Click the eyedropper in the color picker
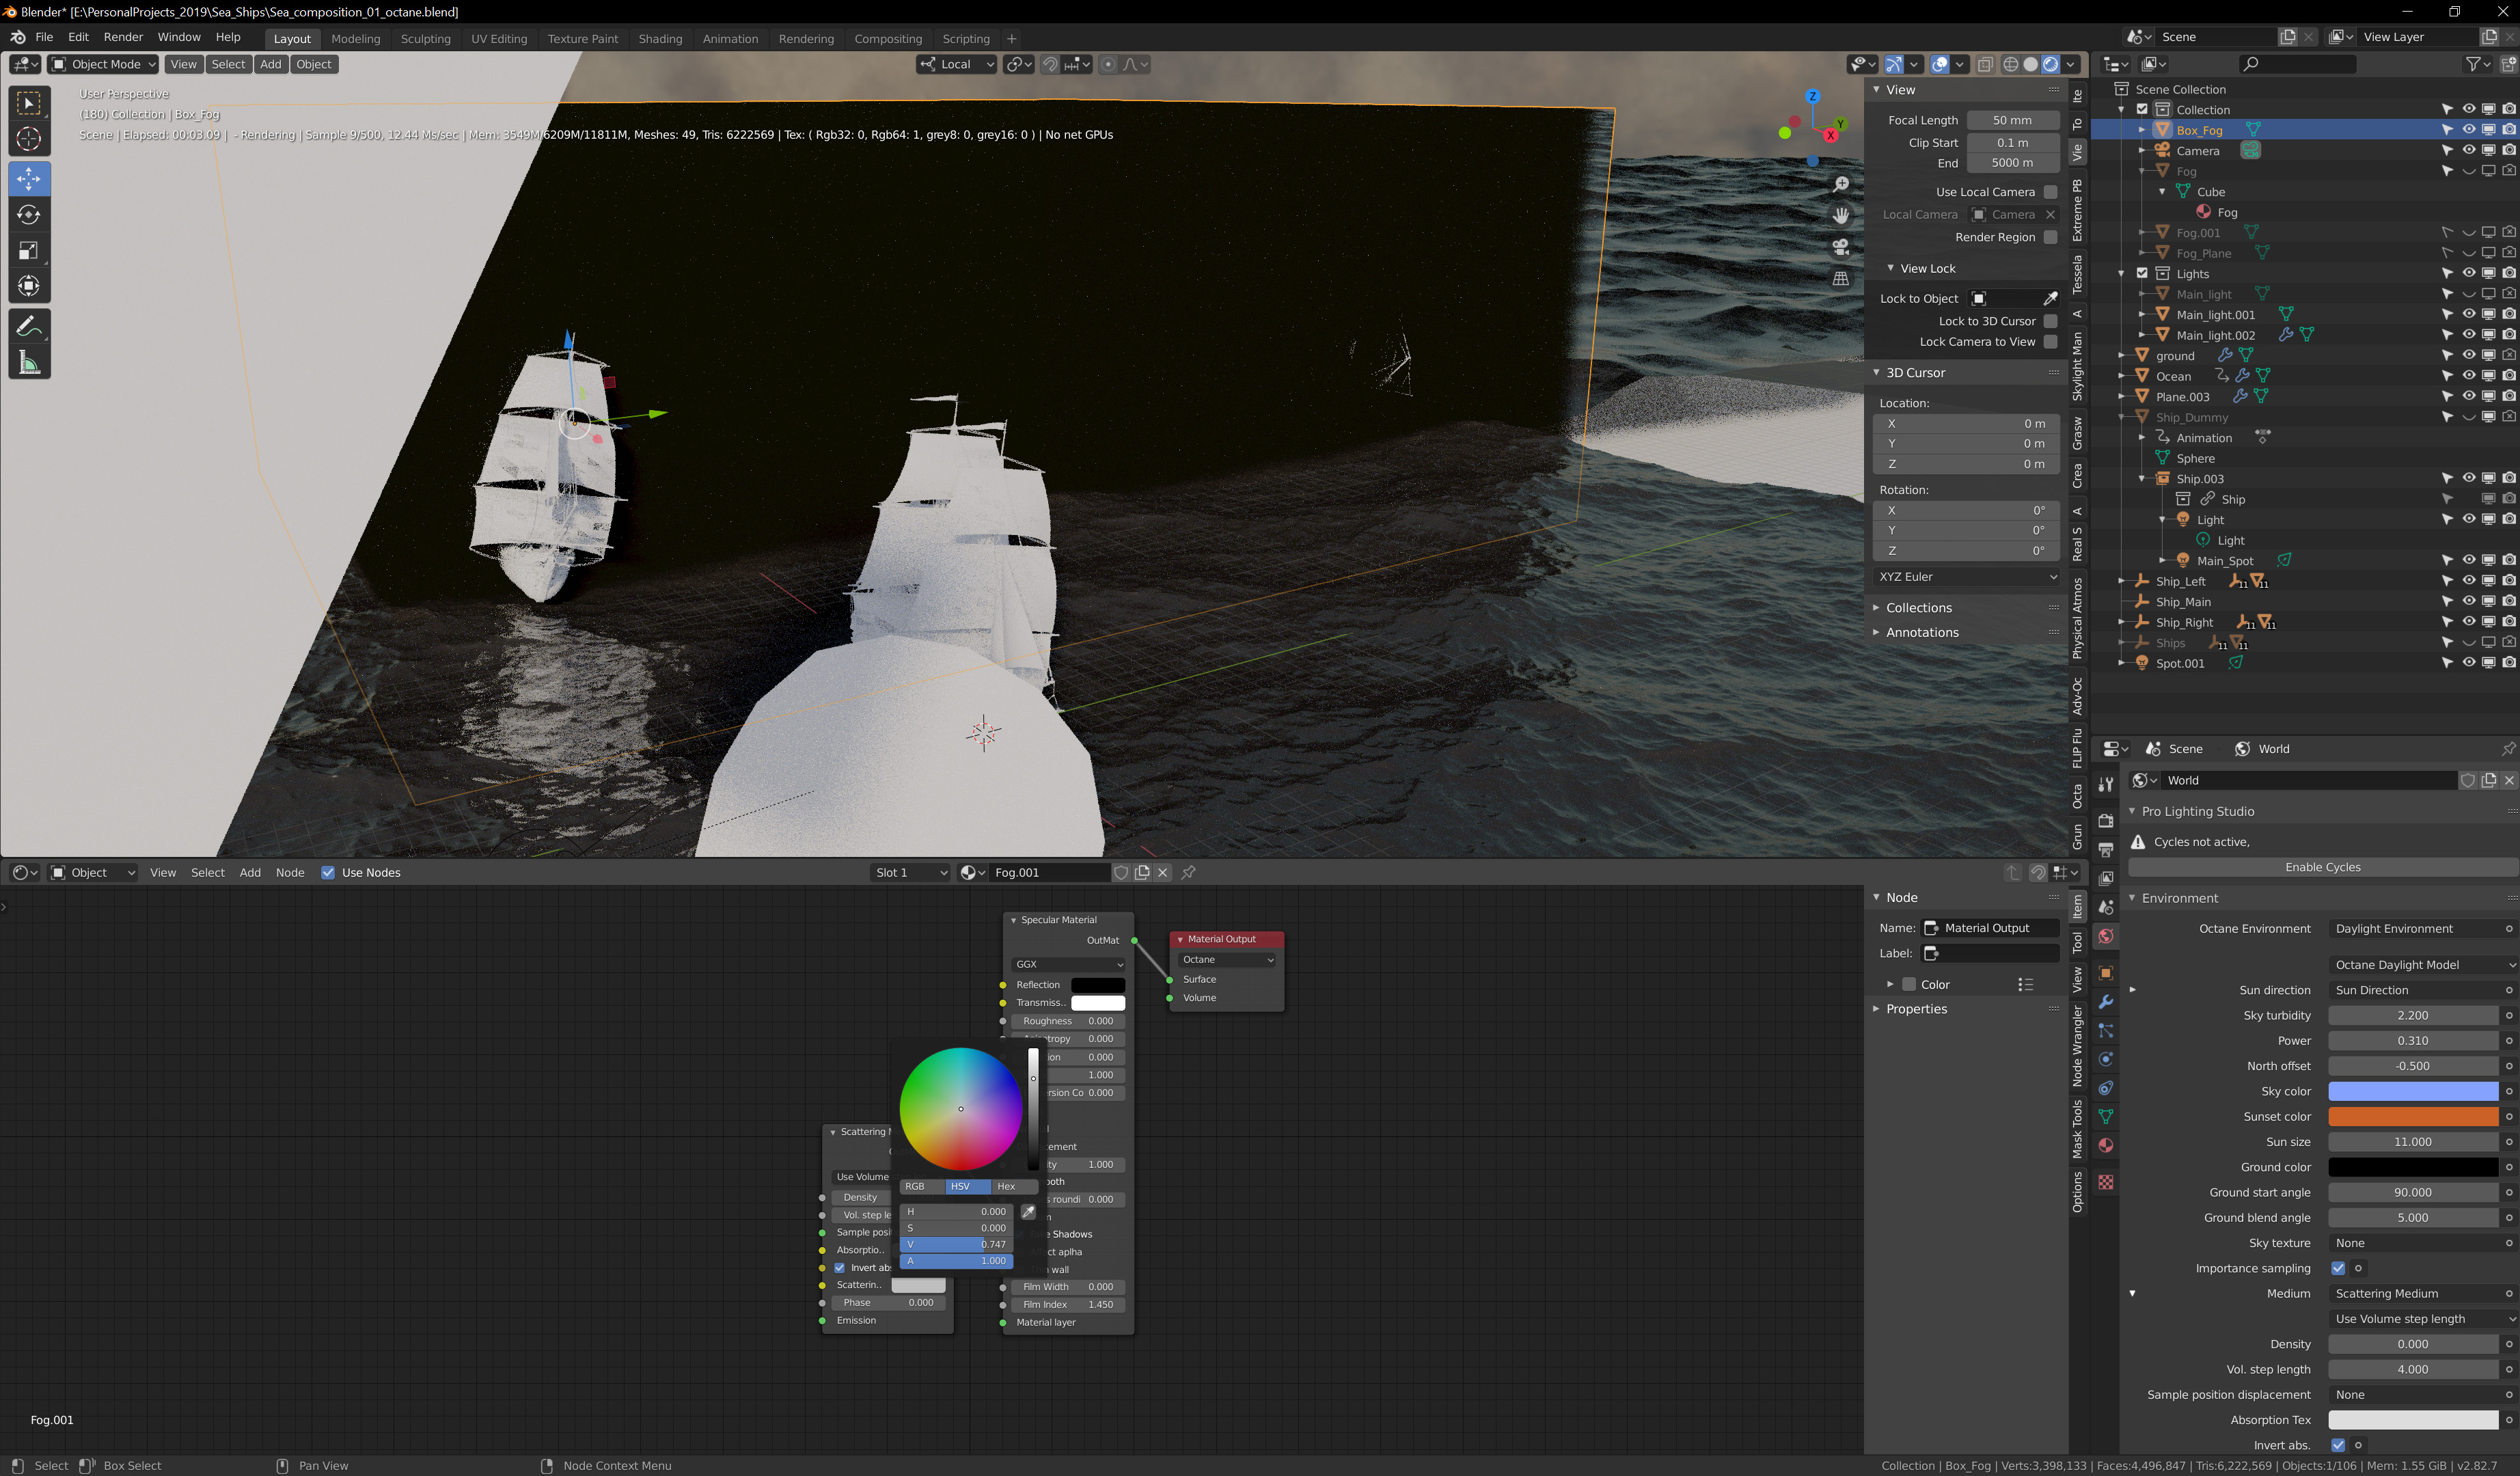This screenshot has width=2520, height=1476. [1028, 1212]
